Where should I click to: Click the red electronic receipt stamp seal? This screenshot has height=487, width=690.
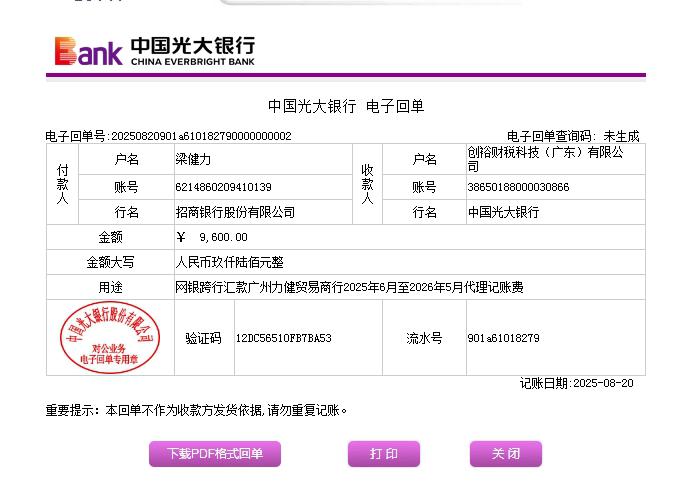click(110, 338)
